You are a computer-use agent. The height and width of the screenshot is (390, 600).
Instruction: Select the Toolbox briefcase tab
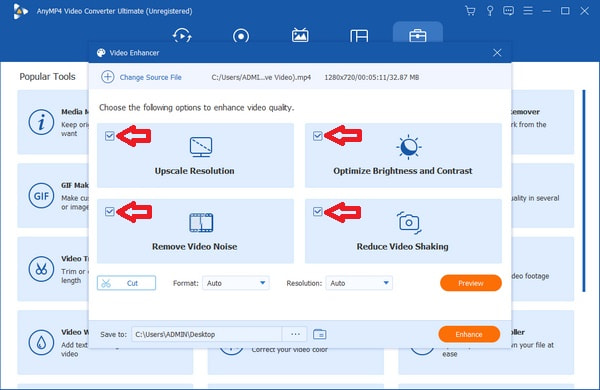(417, 36)
